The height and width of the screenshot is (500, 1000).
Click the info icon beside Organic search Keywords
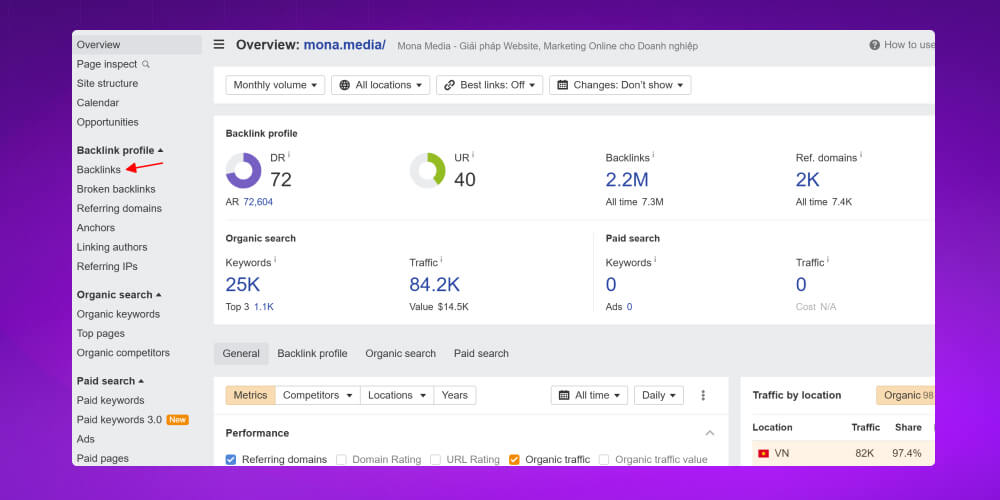[x=276, y=260]
